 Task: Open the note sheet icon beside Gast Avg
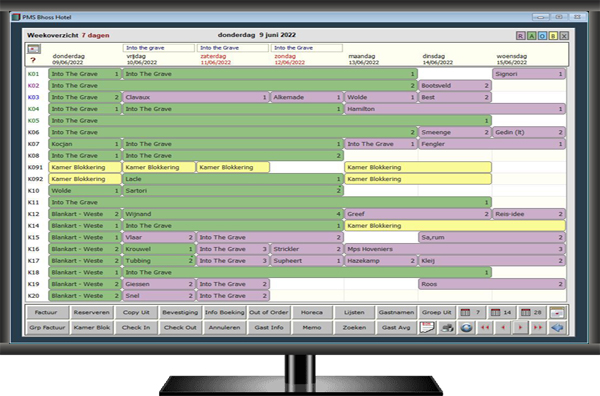tap(427, 328)
